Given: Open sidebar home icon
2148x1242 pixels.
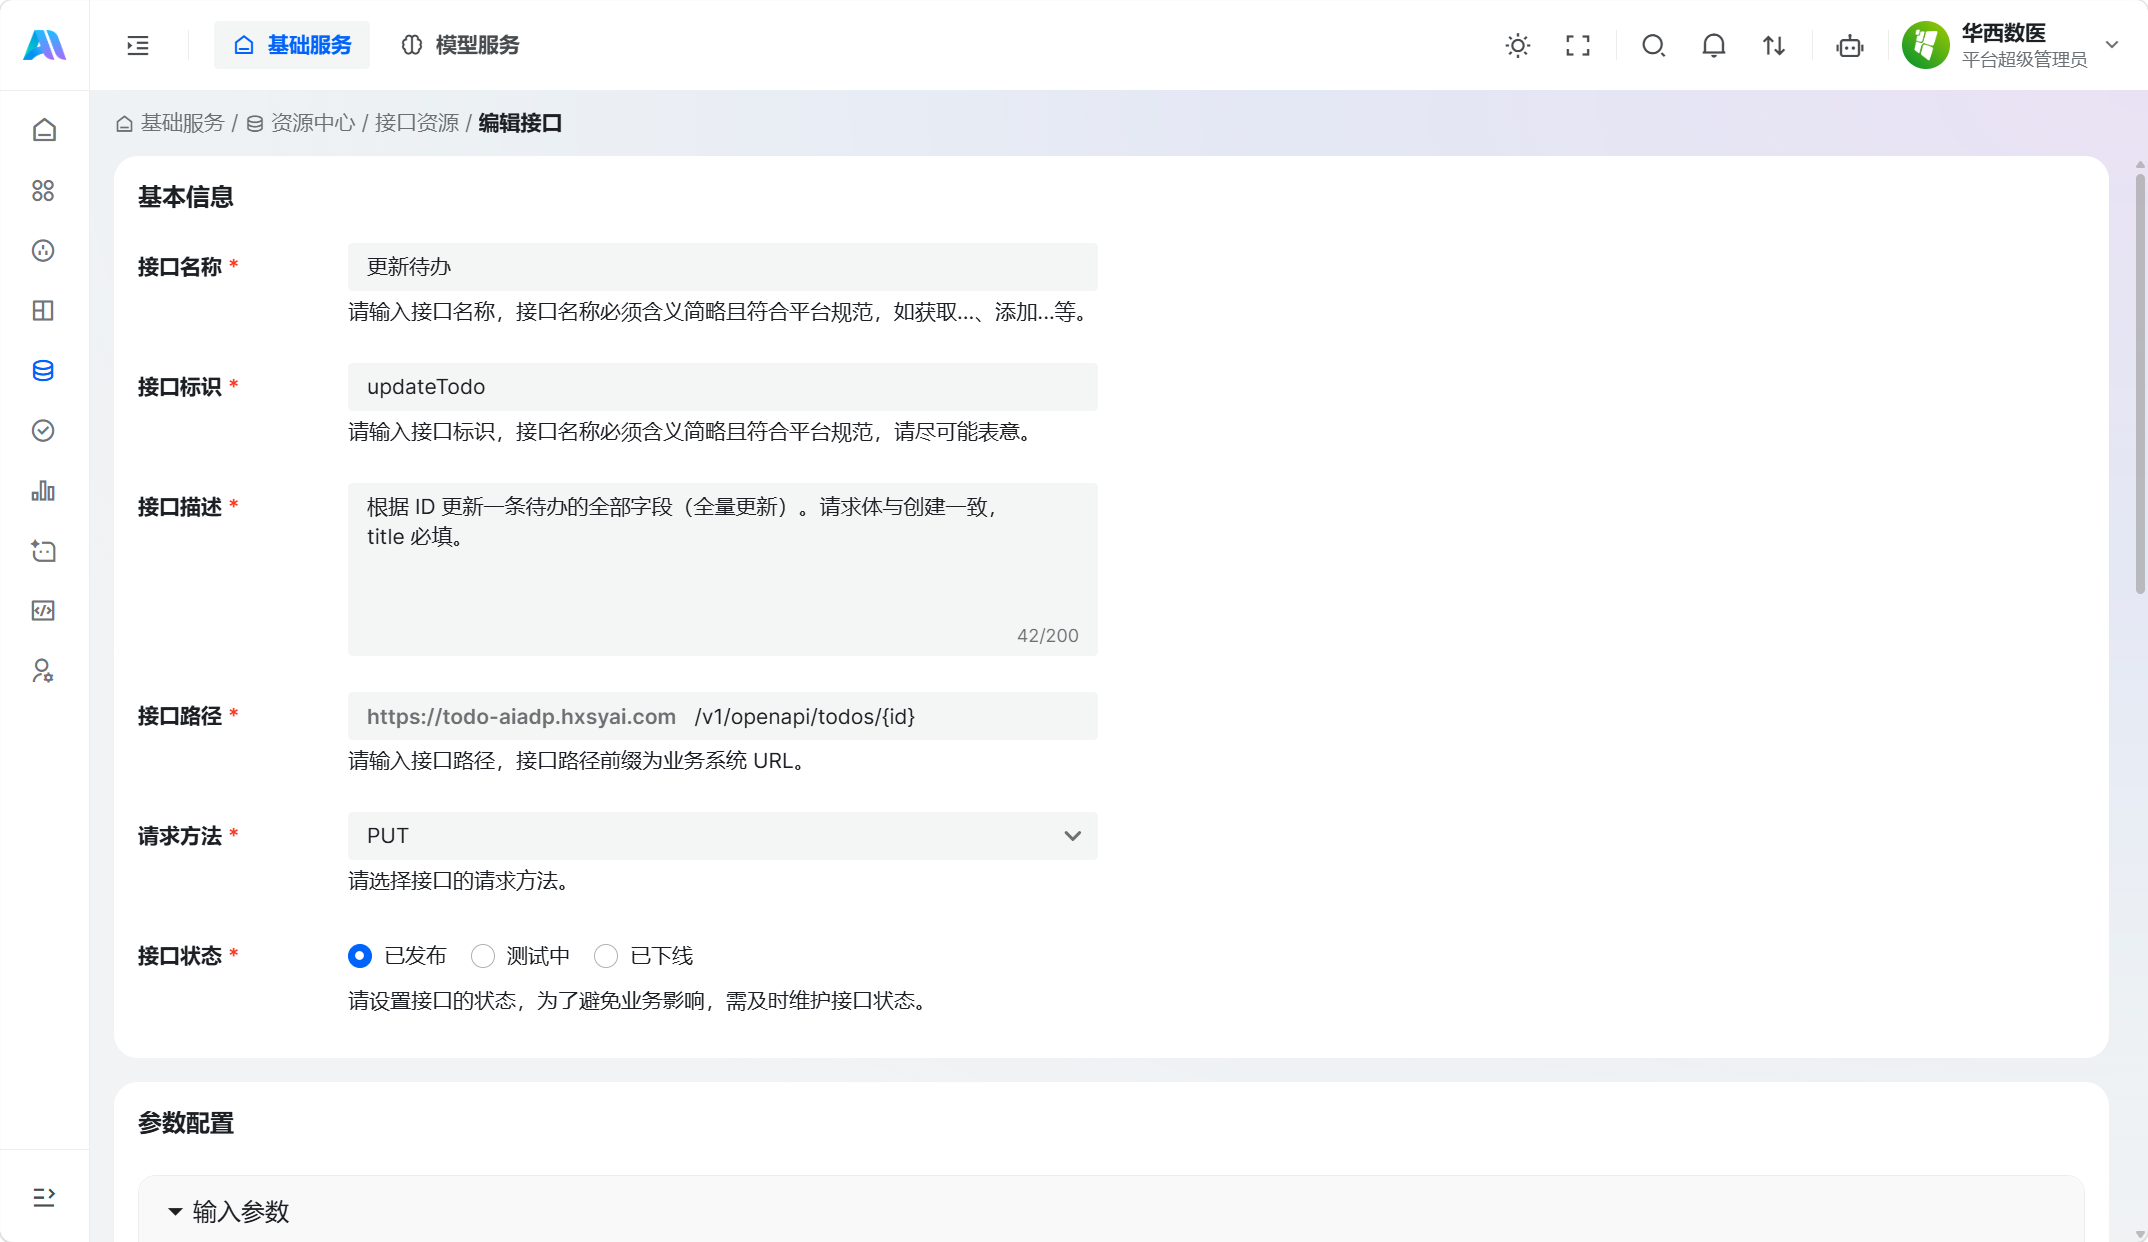Looking at the screenshot, I should [43, 130].
